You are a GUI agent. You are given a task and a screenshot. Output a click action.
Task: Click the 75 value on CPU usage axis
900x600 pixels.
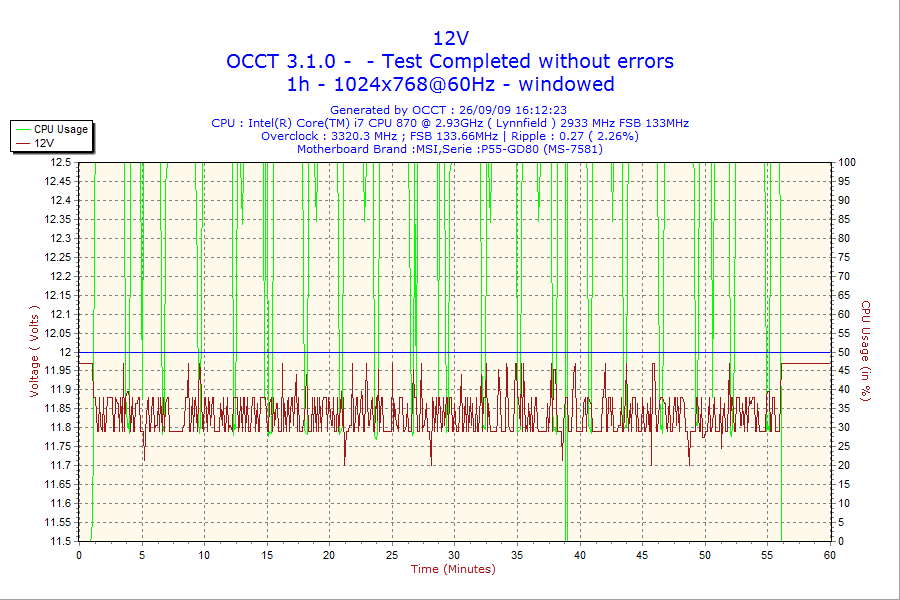click(844, 257)
